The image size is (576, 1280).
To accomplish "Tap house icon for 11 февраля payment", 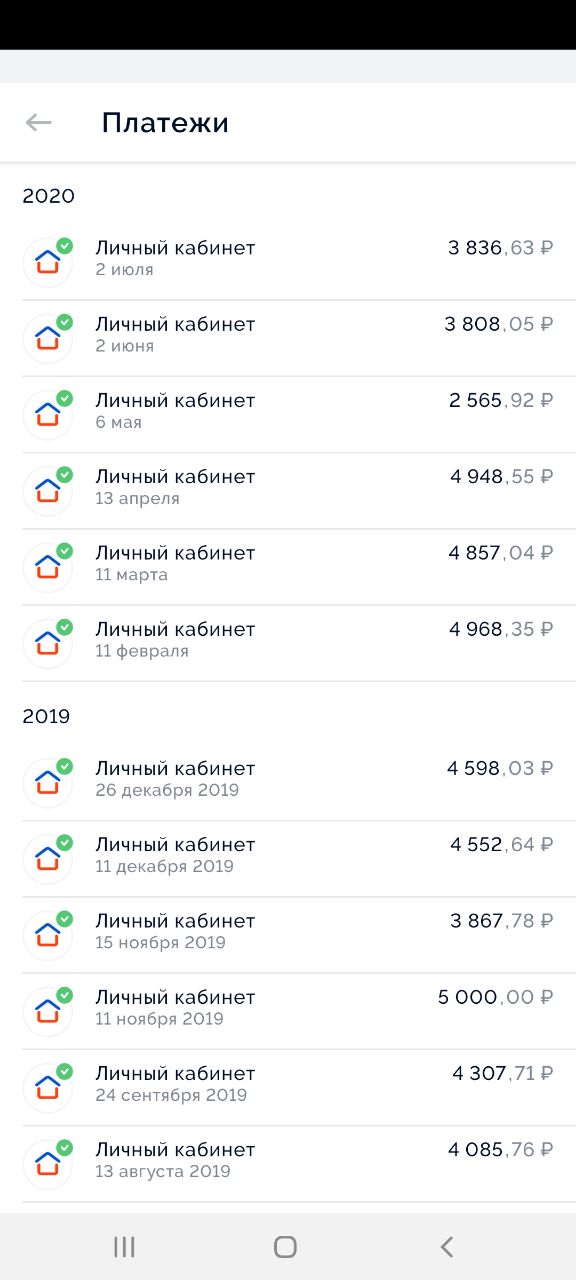I will tap(48, 642).
